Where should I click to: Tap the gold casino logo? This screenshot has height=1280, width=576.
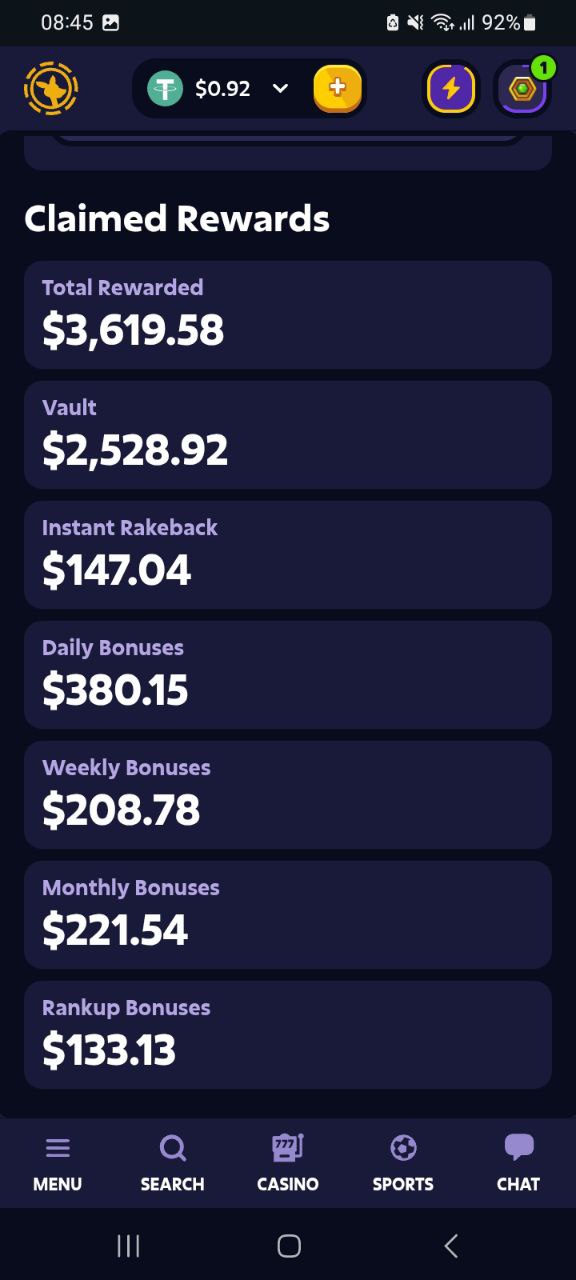(x=51, y=89)
